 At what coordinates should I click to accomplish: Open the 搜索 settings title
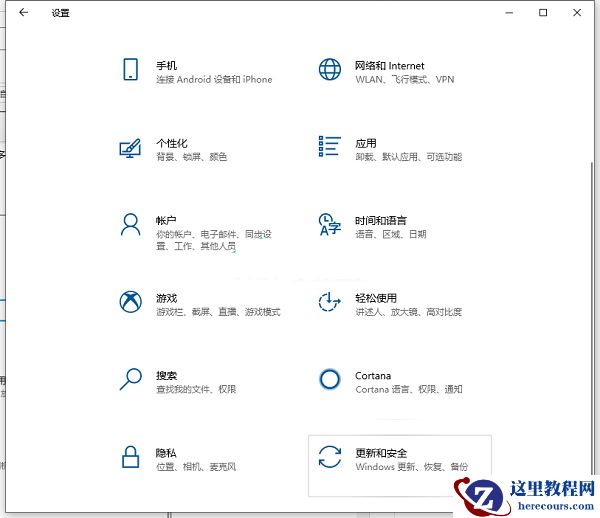(166, 376)
